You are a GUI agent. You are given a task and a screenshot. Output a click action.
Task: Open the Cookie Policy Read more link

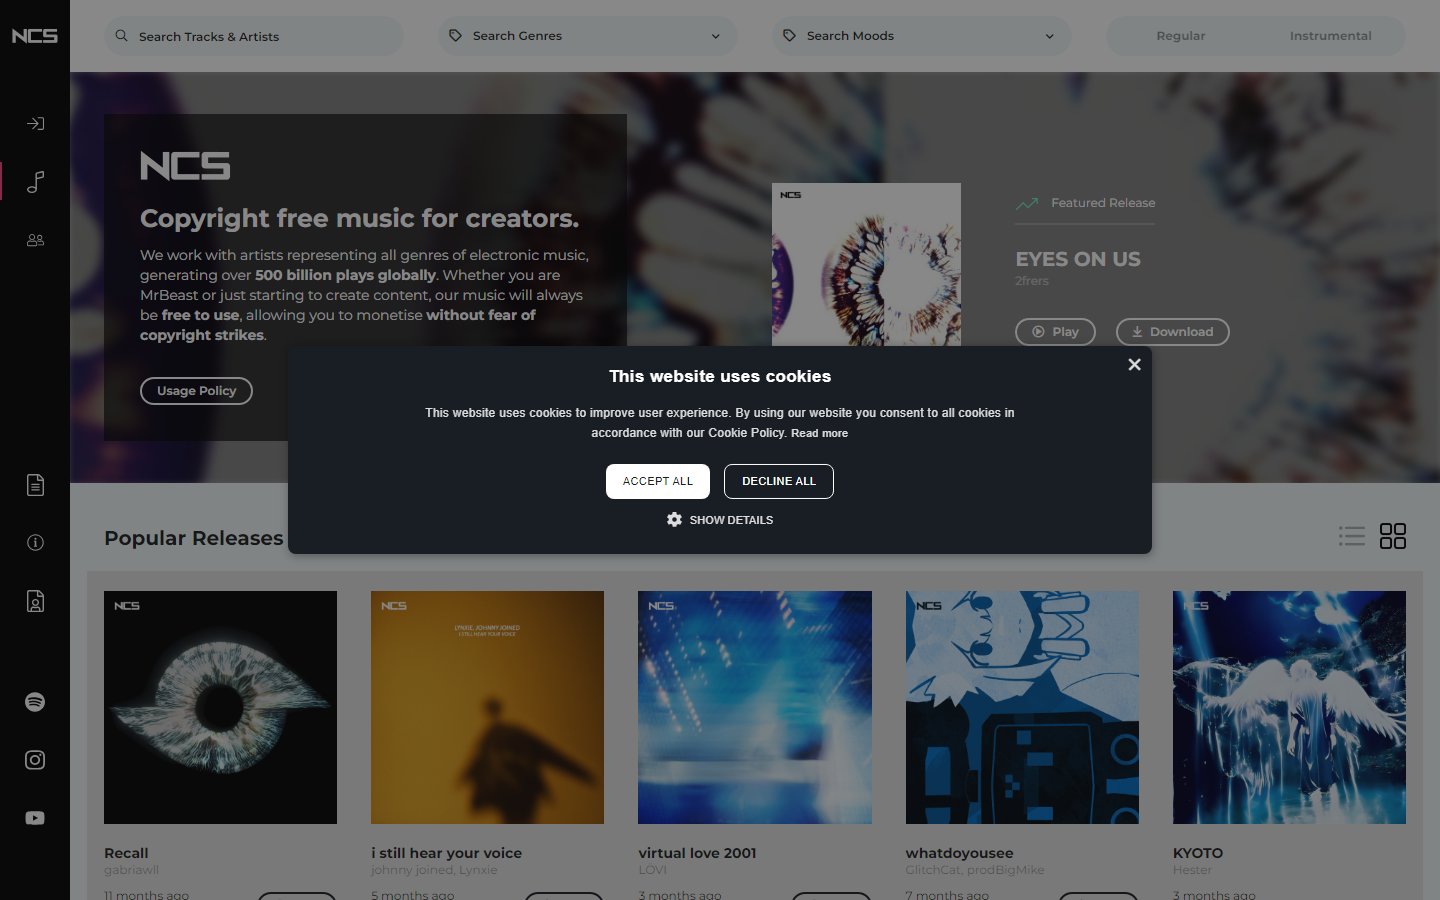point(819,433)
